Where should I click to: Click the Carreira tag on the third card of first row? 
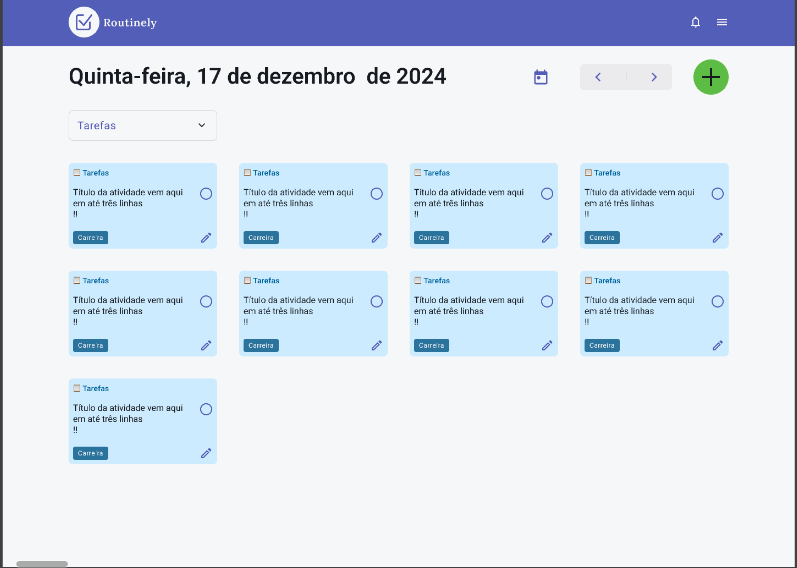pyautogui.click(x=432, y=238)
